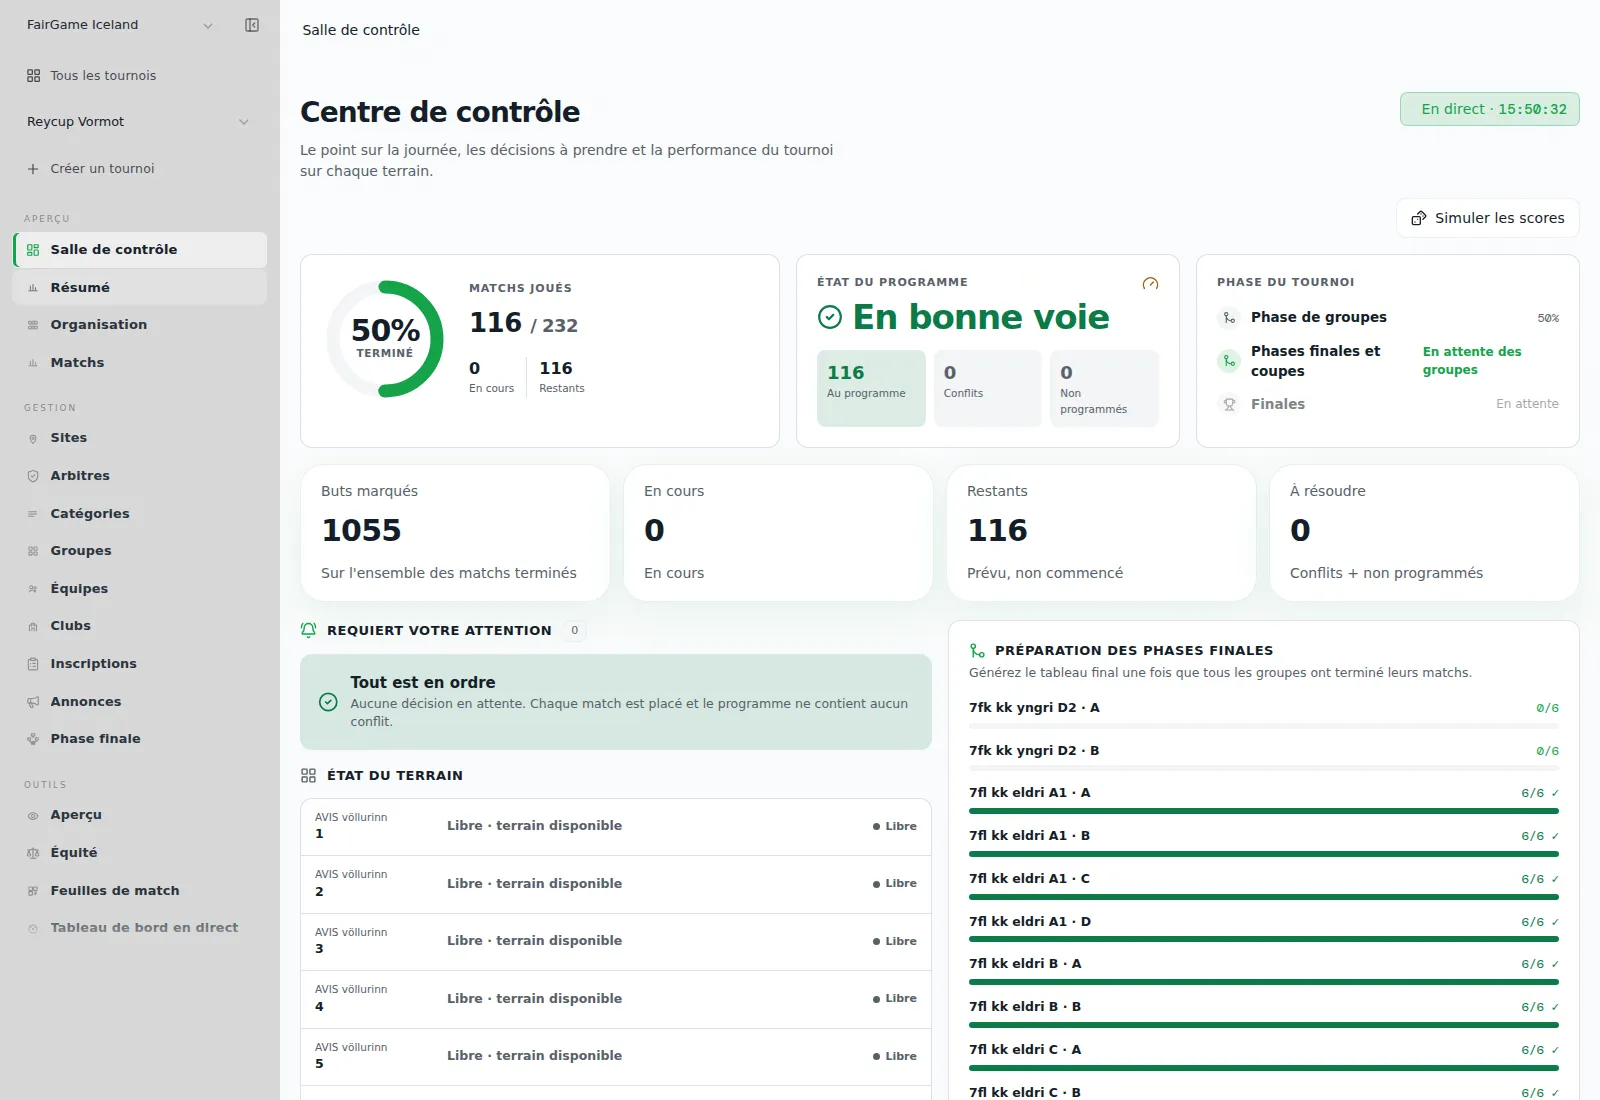Click the Équité scales icon
Viewport: 1600px width, 1100px height.
coord(33,853)
